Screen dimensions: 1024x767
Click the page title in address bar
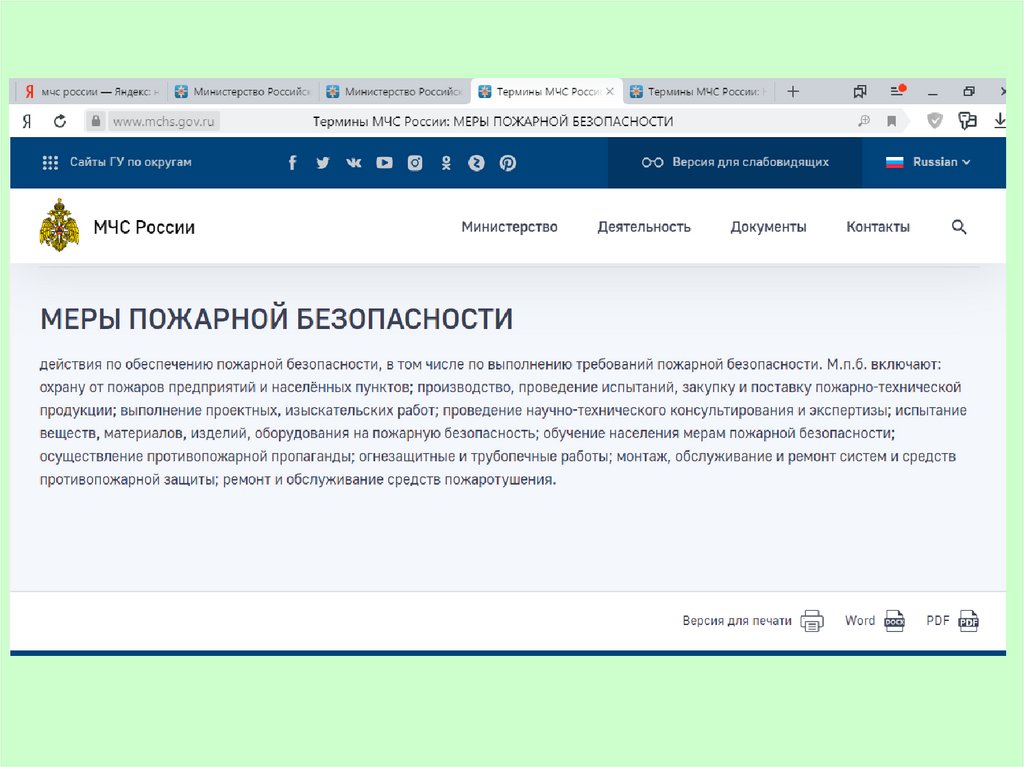(493, 121)
